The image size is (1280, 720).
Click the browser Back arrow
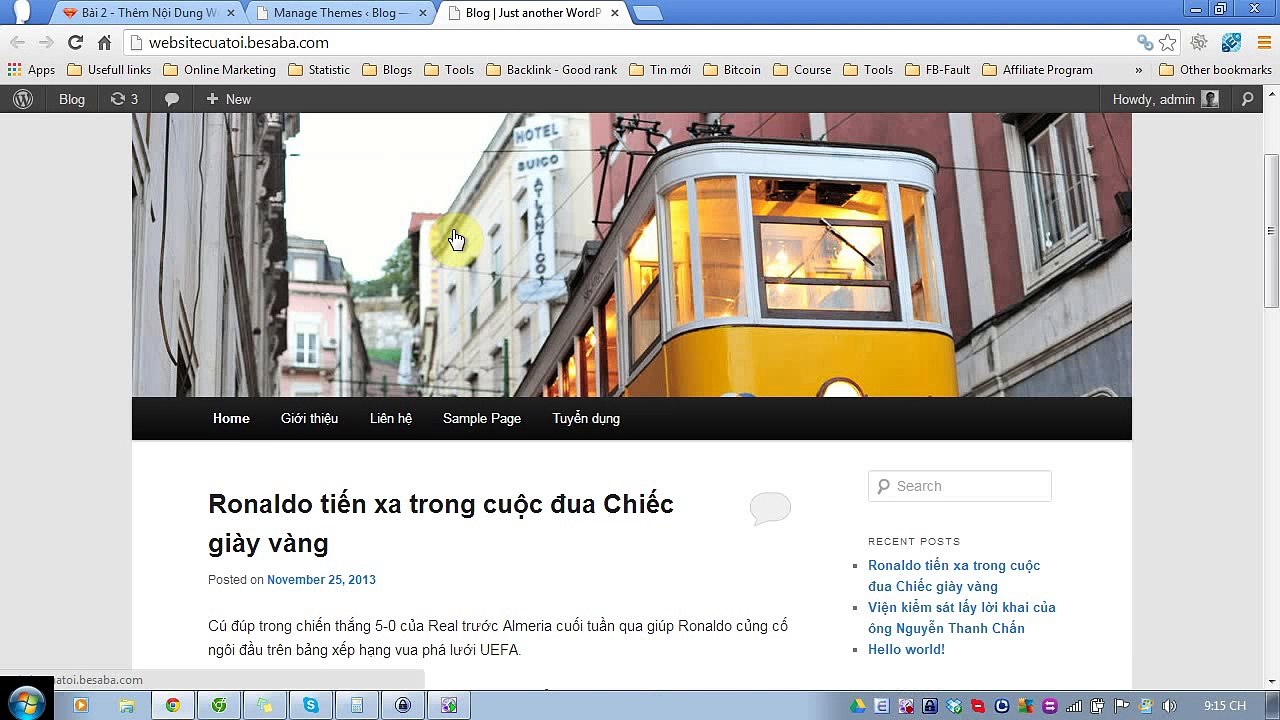(17, 42)
